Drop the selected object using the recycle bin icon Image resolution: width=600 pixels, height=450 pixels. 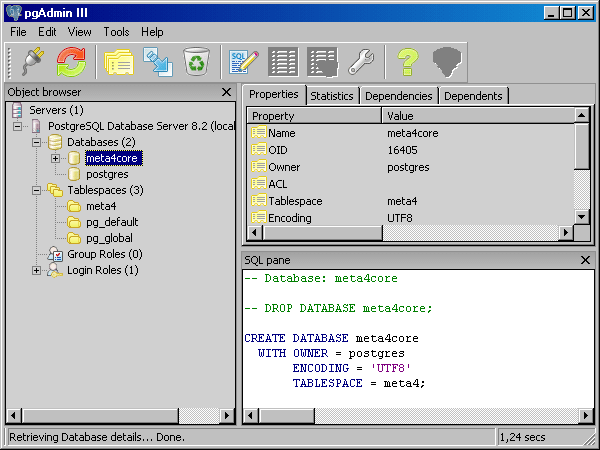click(x=196, y=62)
